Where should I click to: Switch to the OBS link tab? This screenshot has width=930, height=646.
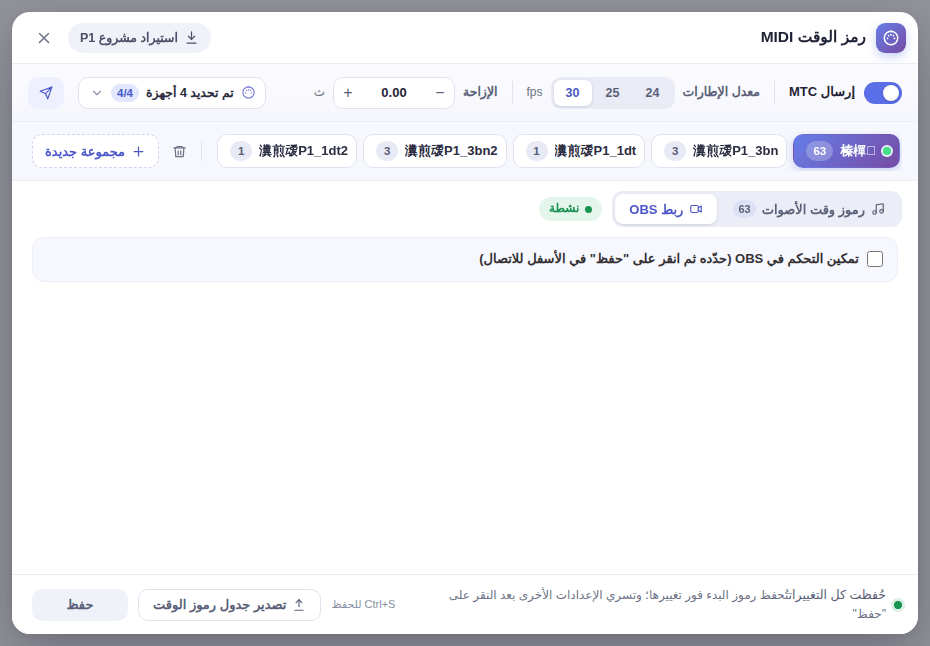pyautogui.click(x=665, y=209)
